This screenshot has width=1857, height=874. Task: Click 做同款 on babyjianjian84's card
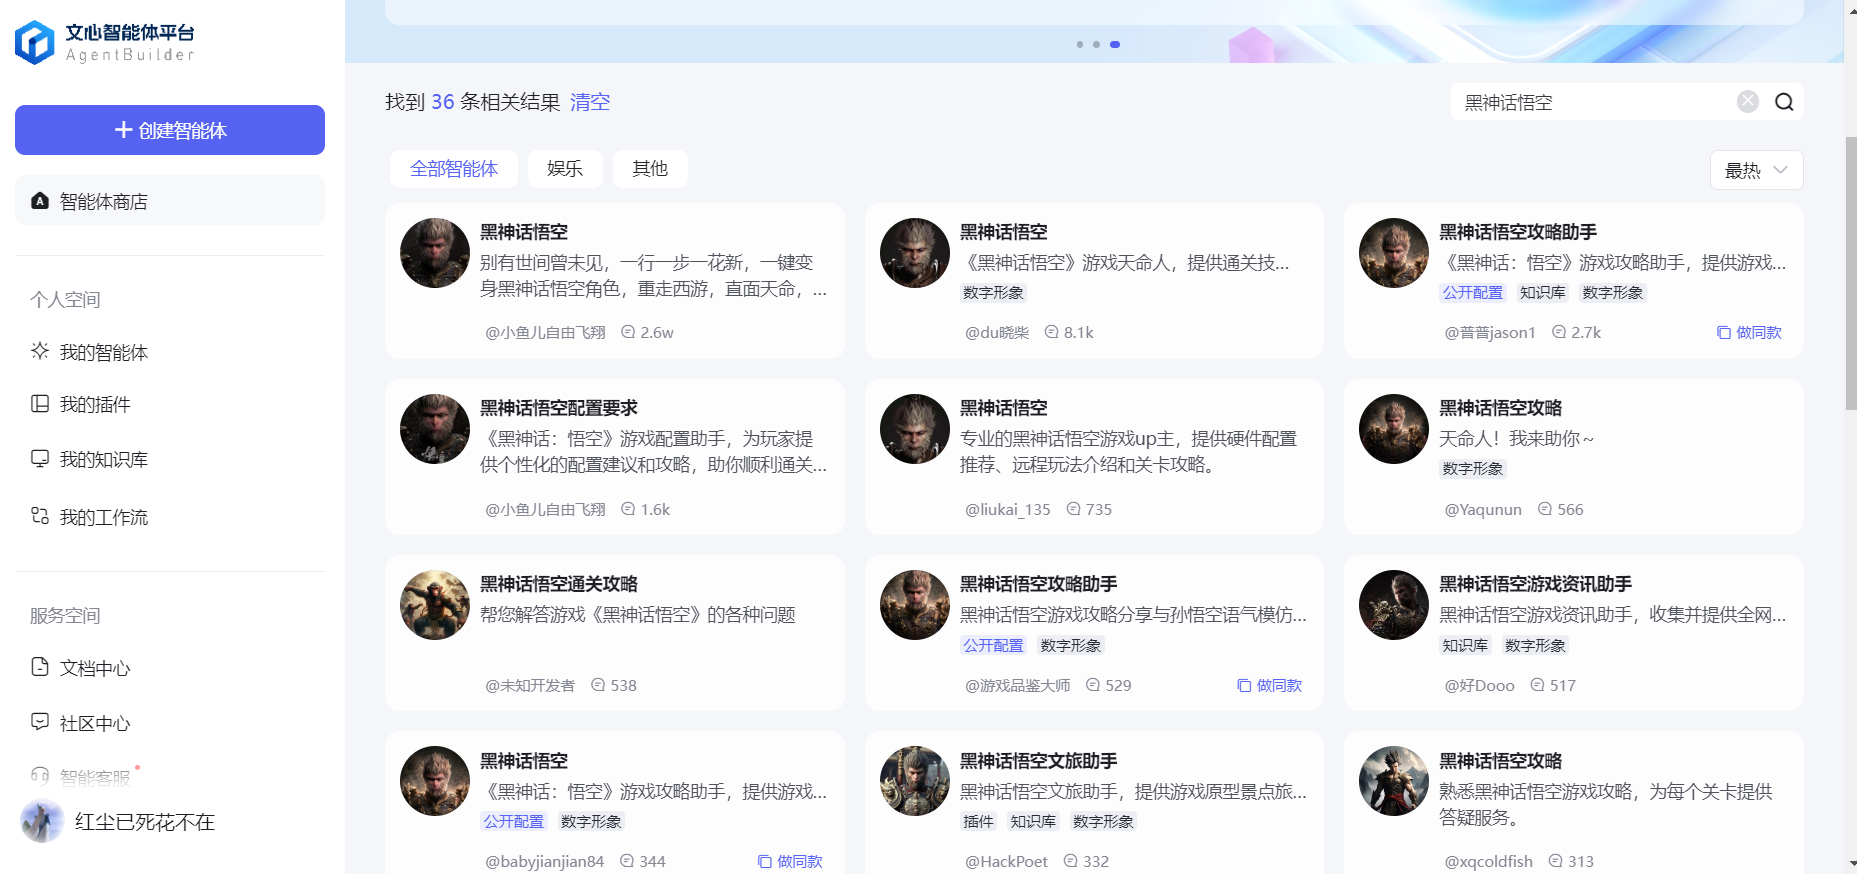790,861
